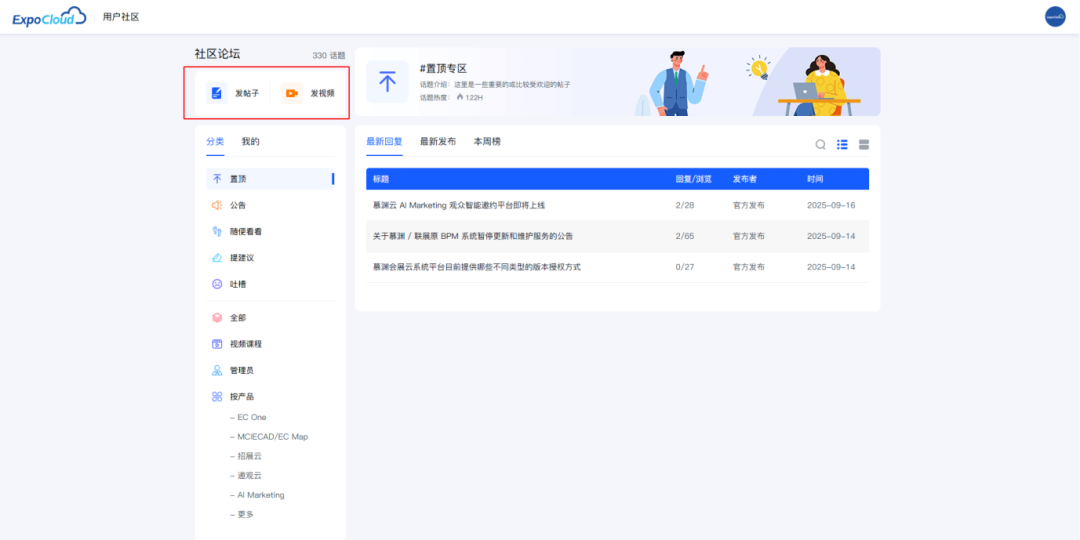Open the 随便看看 category
Image resolution: width=1080 pixels, height=540 pixels.
pos(245,231)
